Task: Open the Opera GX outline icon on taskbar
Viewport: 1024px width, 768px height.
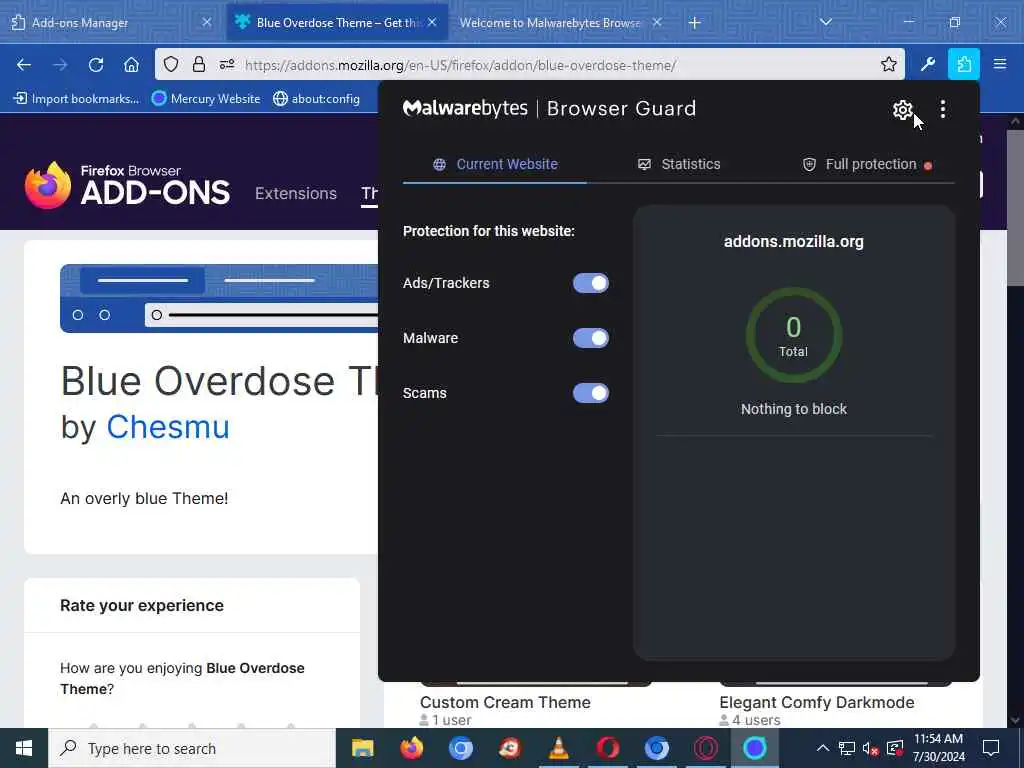Action: [x=705, y=748]
